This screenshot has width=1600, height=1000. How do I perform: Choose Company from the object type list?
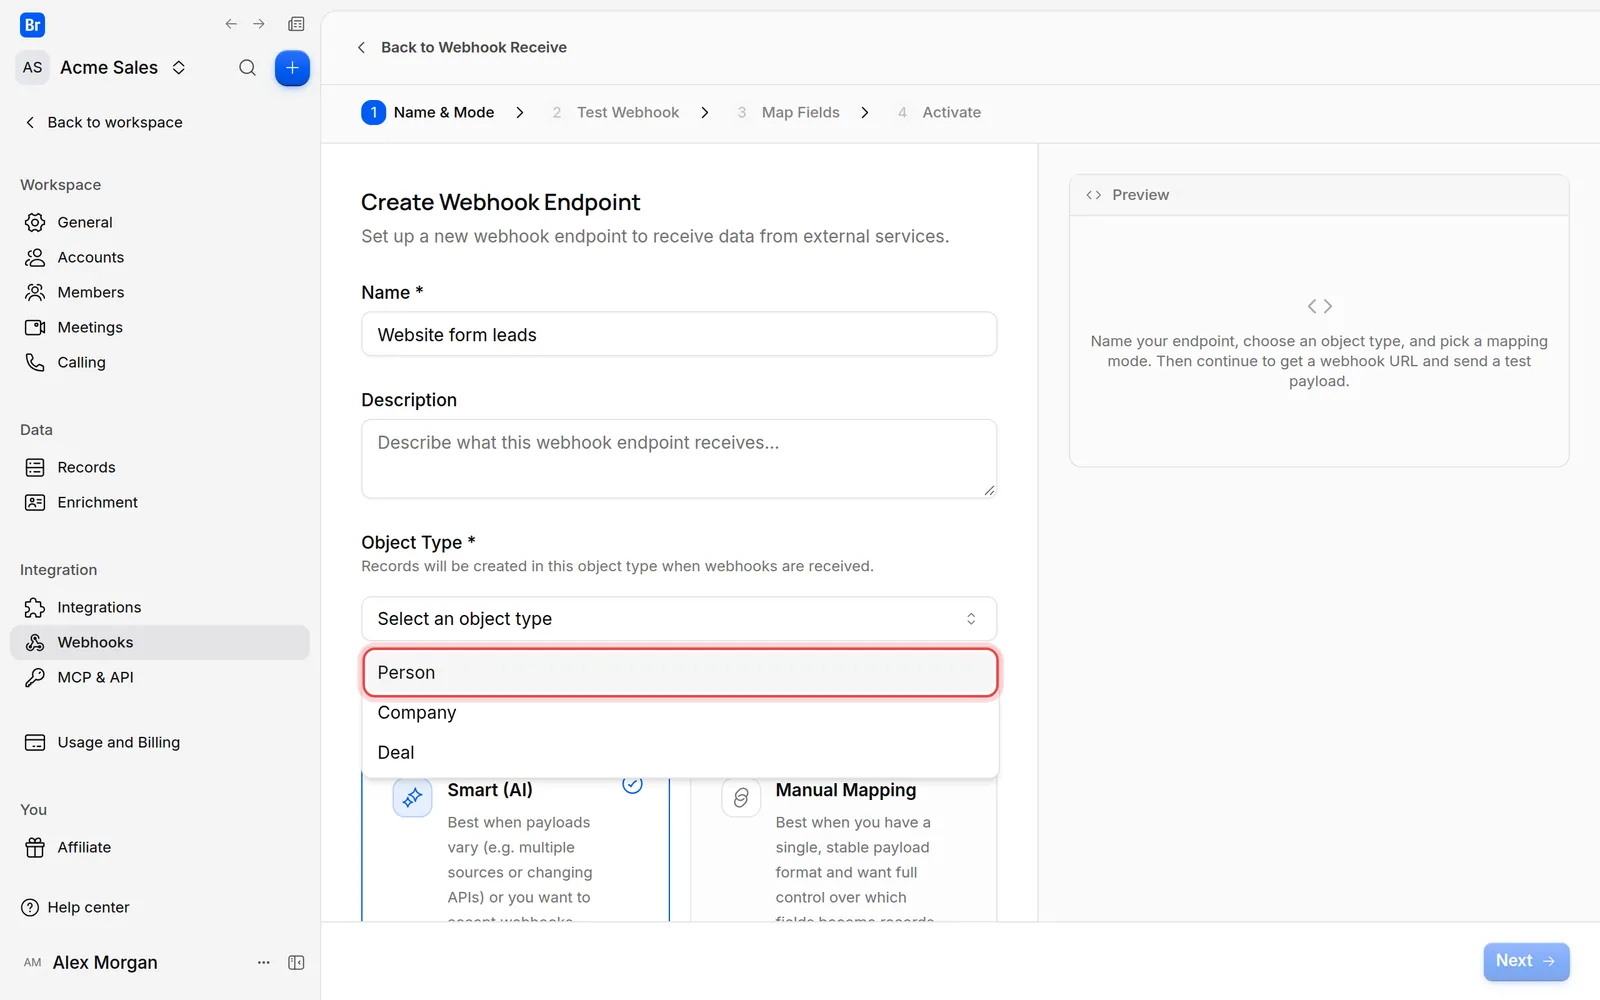(680, 713)
